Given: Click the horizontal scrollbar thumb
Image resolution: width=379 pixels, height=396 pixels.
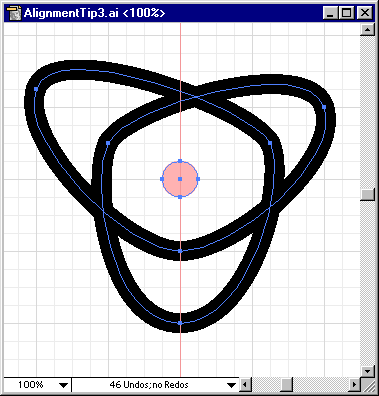Looking at the screenshot, I should (x=286, y=385).
